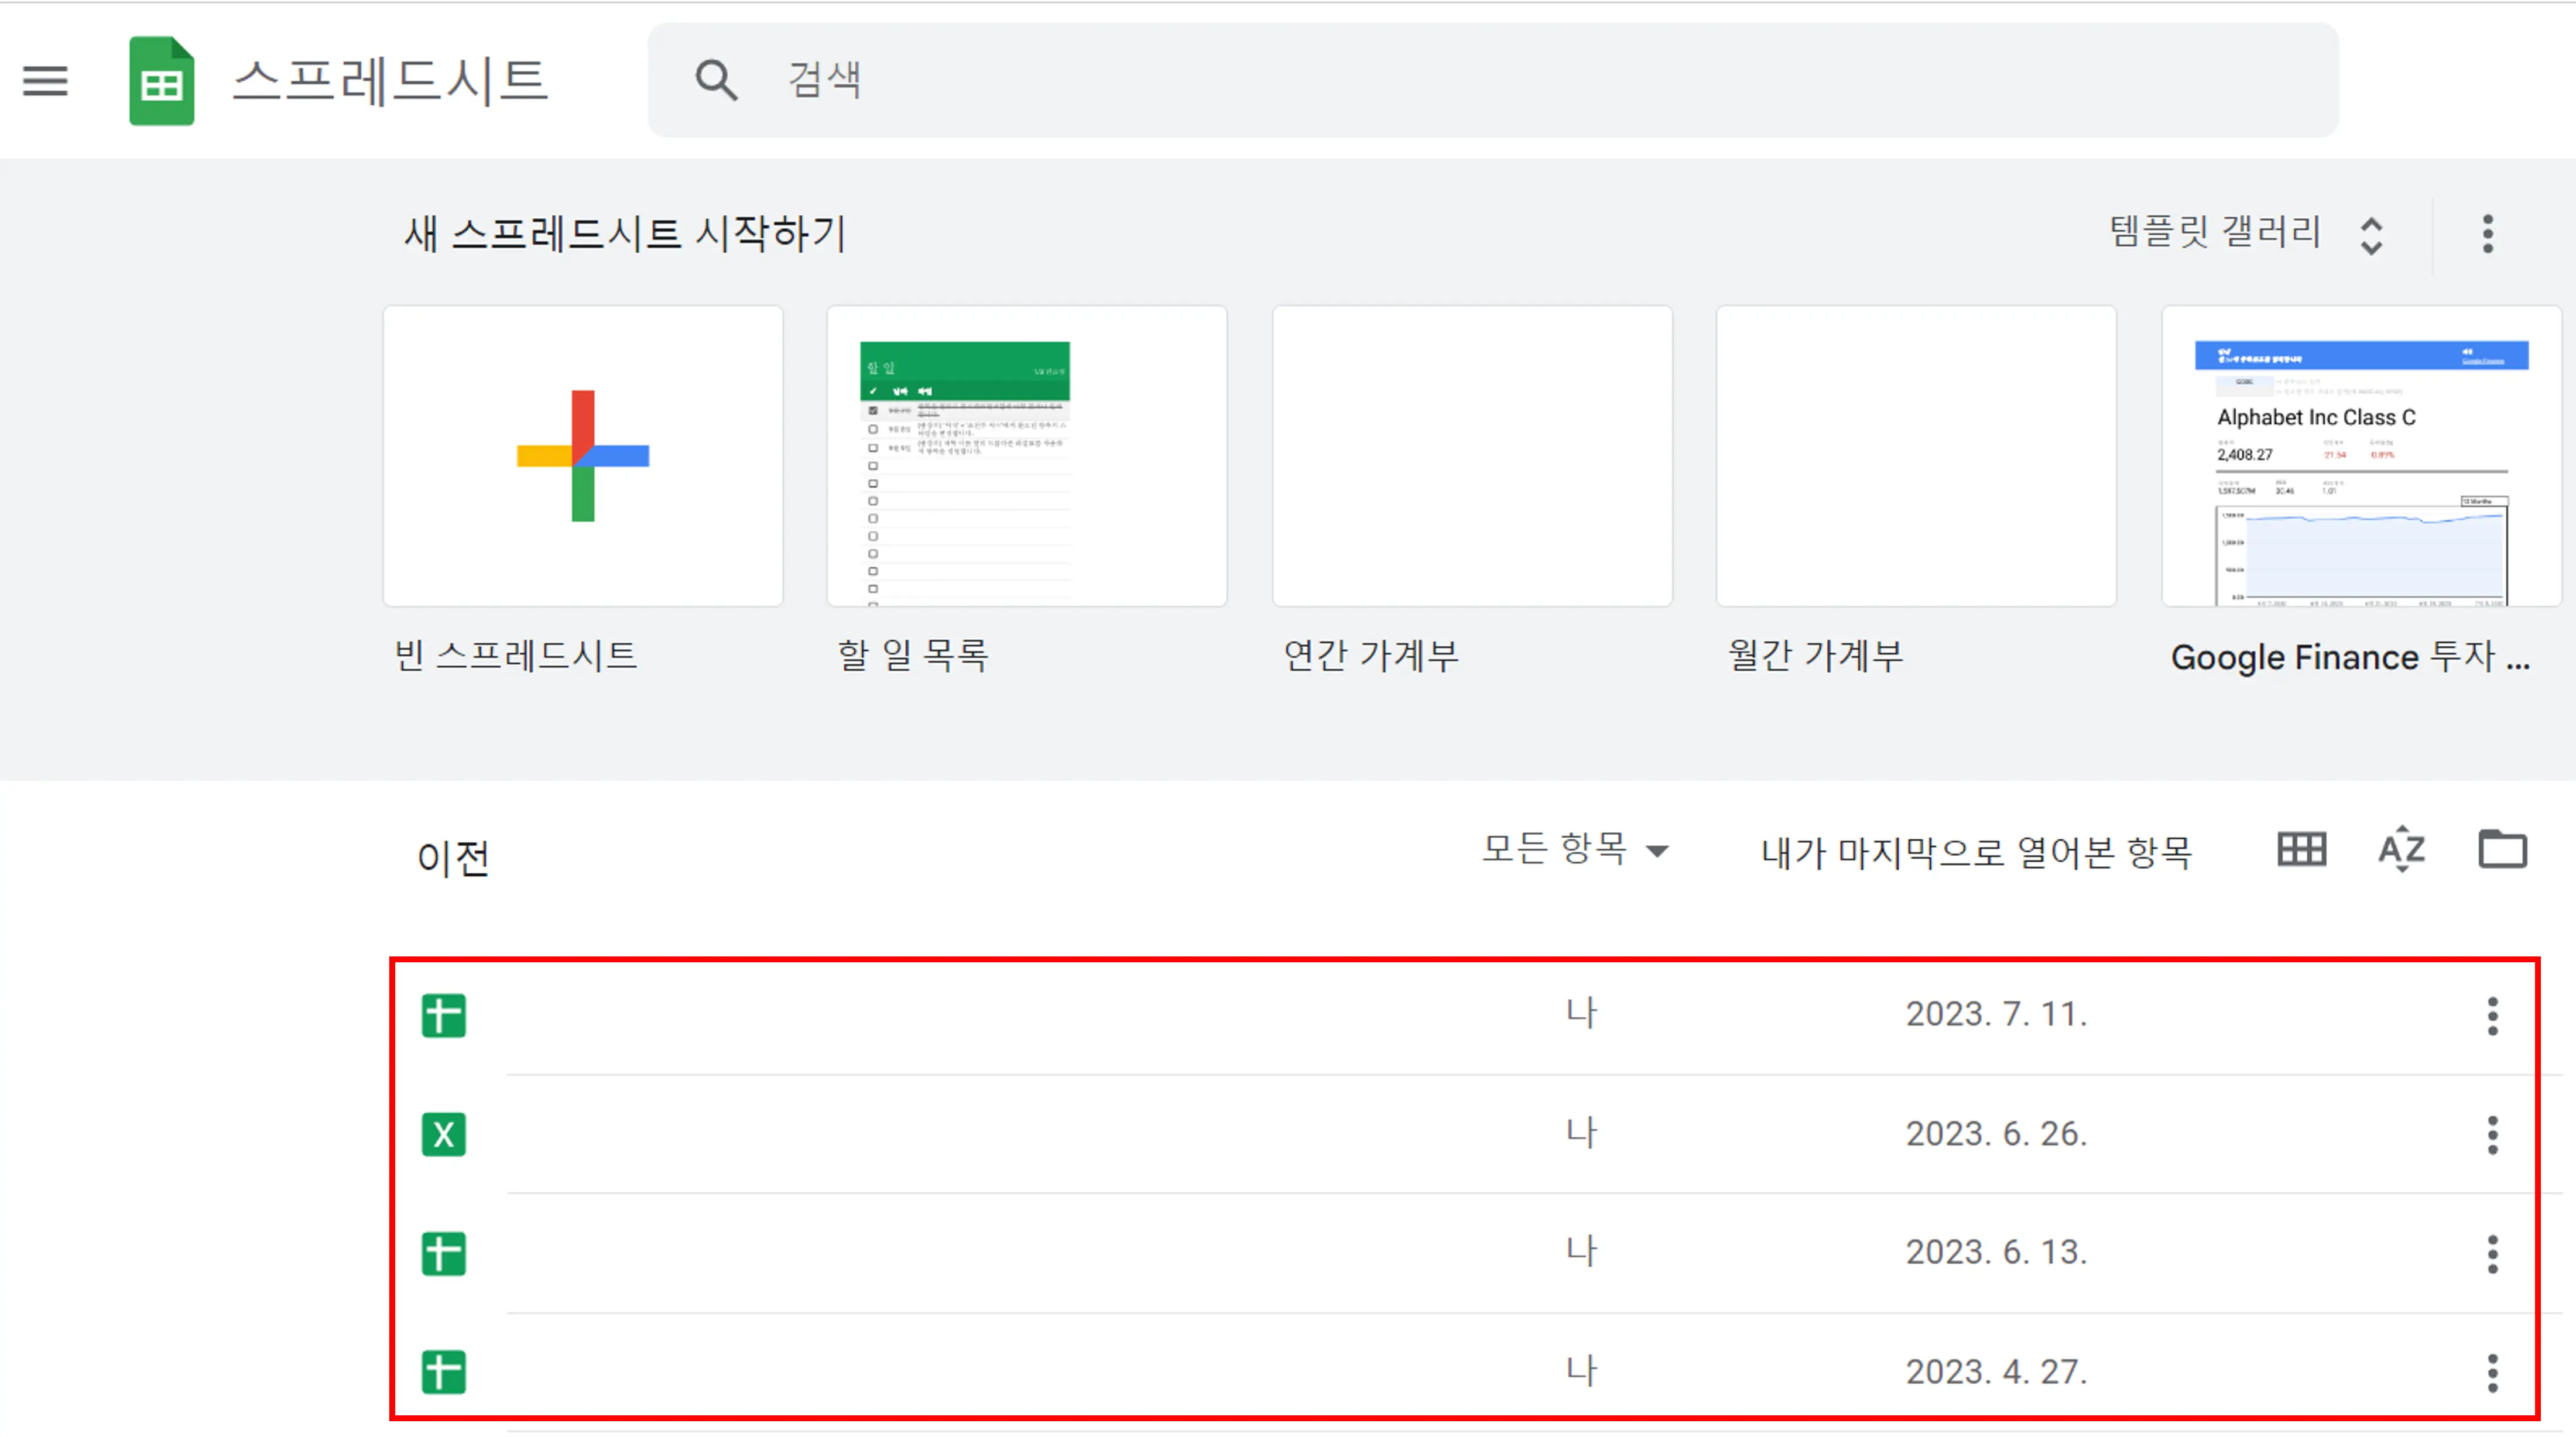Open the AZ sort options
Screen dimensions: 2576x1437
point(2401,850)
